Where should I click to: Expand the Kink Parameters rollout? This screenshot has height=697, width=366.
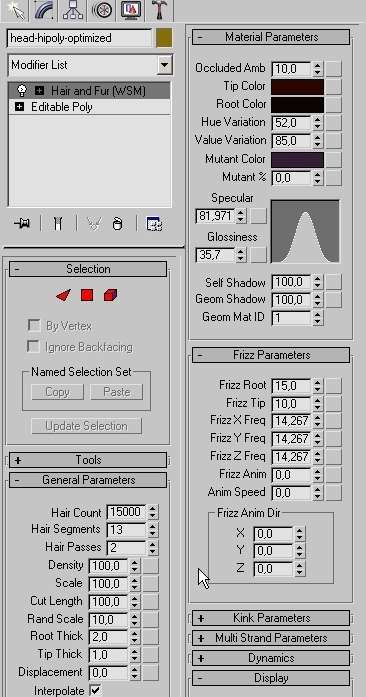click(271, 618)
